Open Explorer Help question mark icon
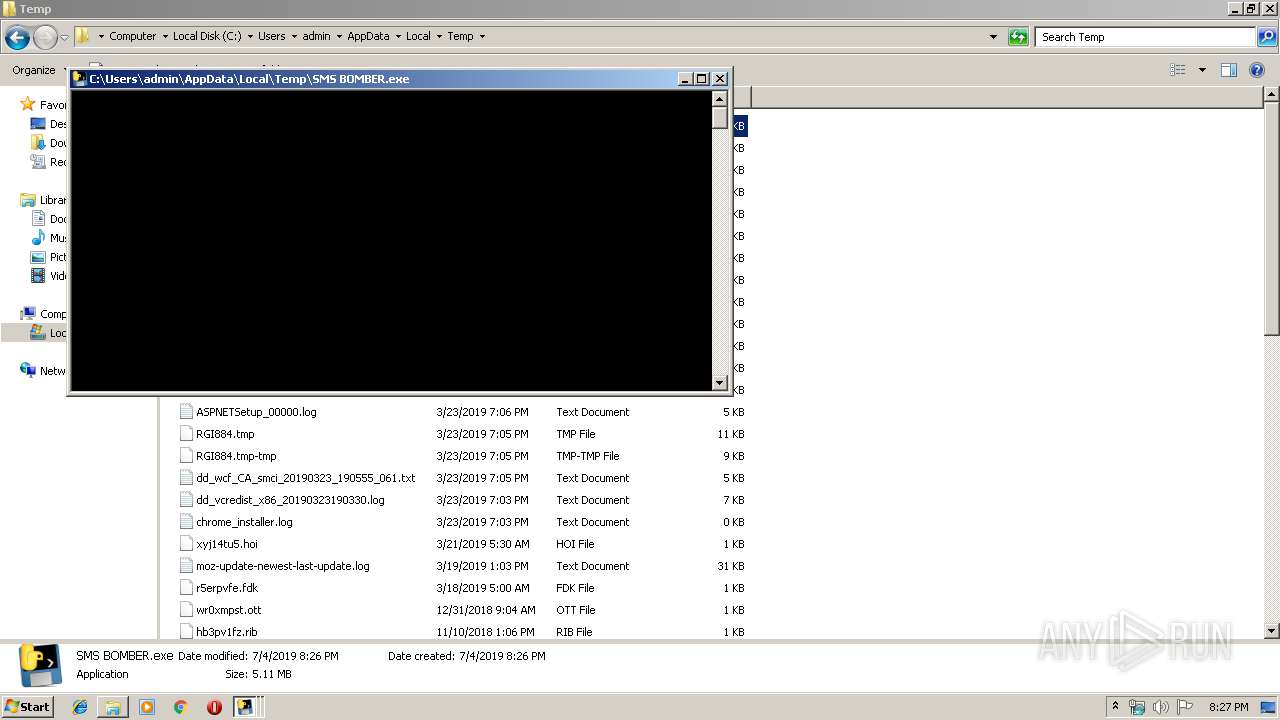This screenshot has height=720, width=1280. pyautogui.click(x=1257, y=70)
